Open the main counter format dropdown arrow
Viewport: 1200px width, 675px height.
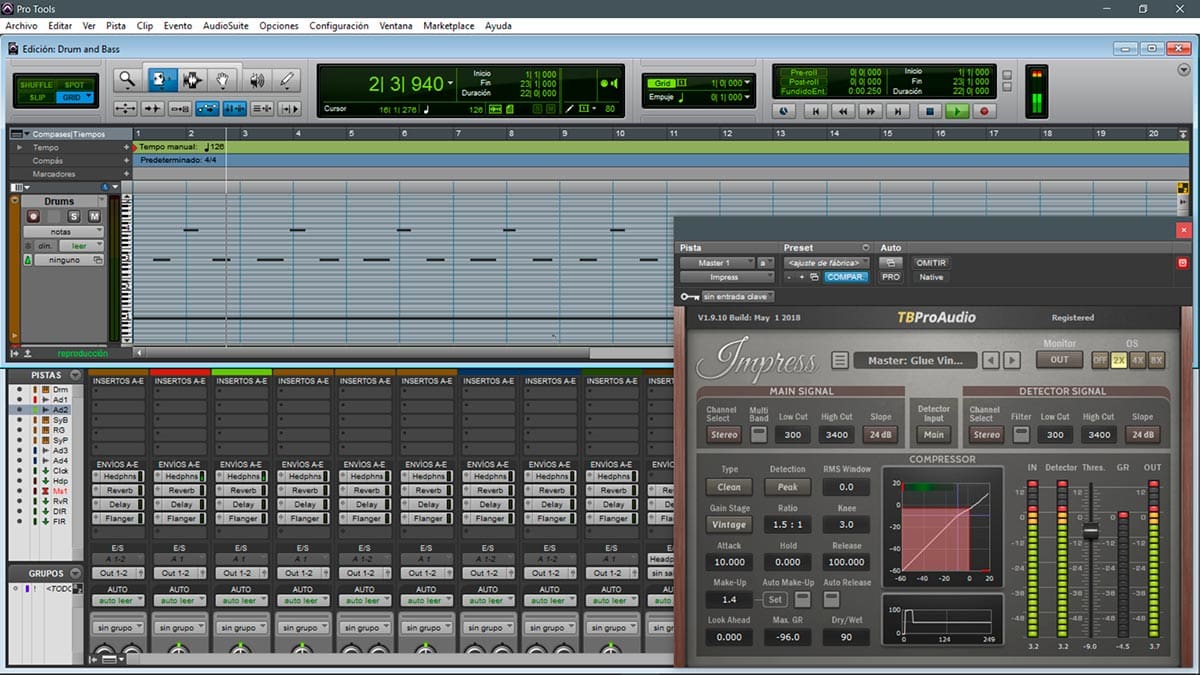[451, 84]
